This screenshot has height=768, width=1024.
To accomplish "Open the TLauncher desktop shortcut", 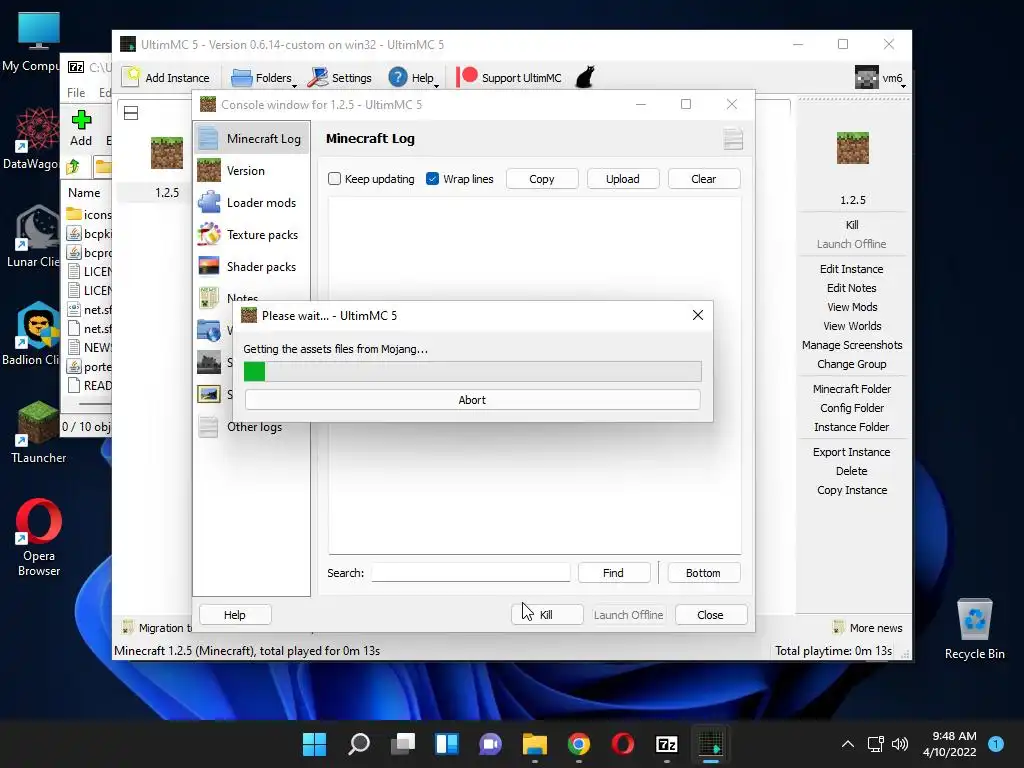I will [x=38, y=432].
